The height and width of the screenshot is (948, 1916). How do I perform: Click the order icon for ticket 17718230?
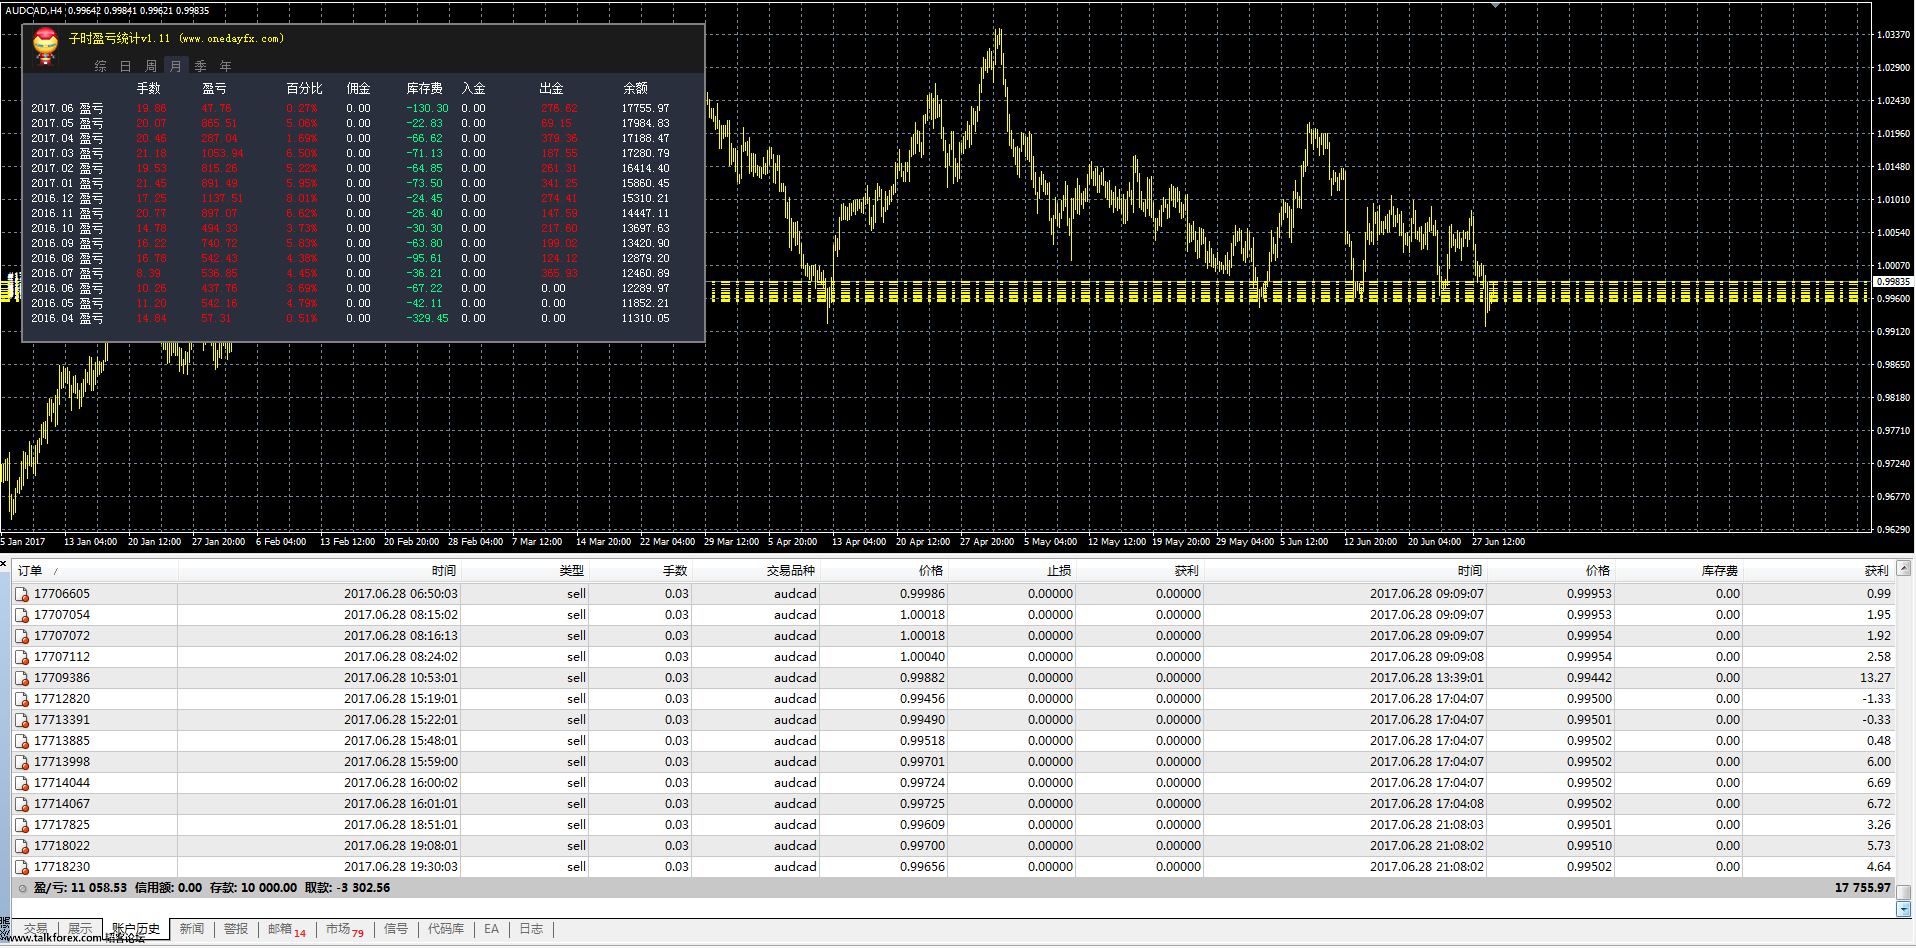(x=22, y=867)
